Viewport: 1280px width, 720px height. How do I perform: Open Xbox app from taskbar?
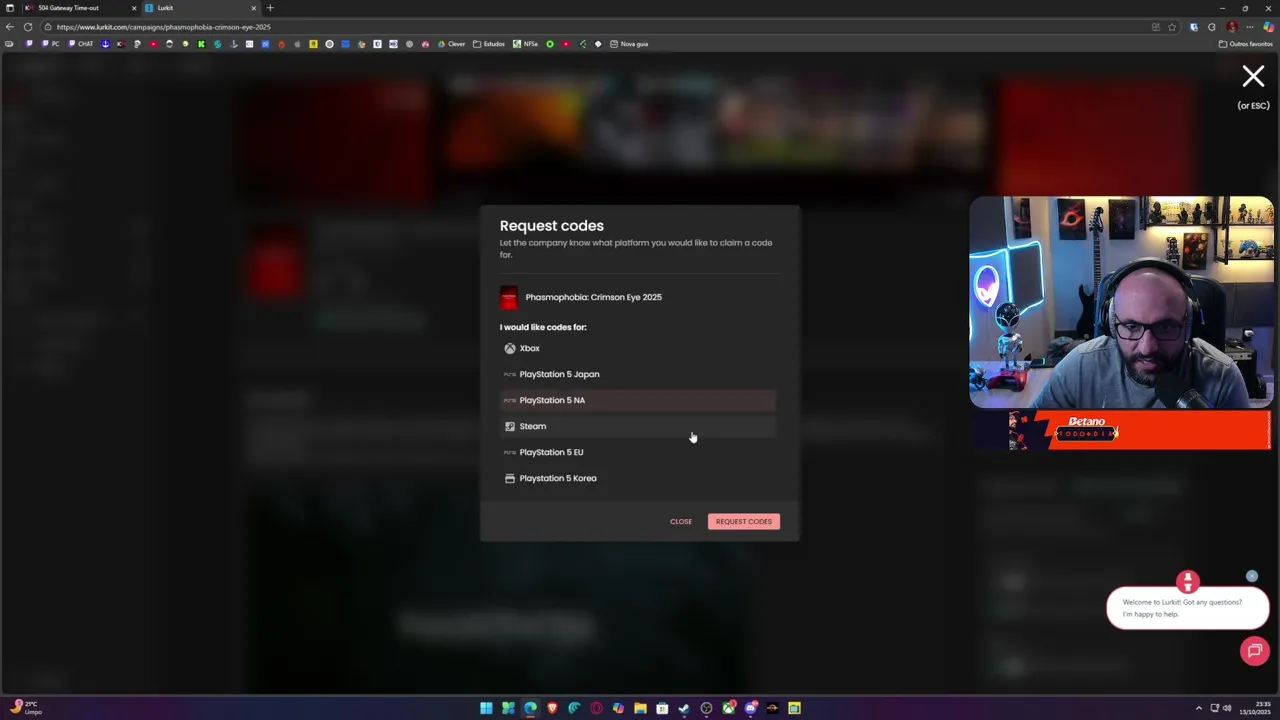pos(729,708)
